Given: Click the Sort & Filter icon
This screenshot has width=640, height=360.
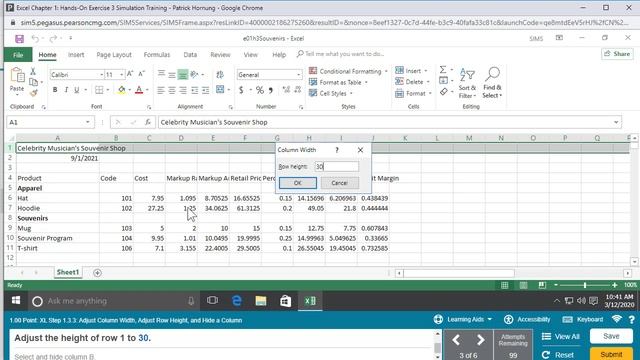Looking at the screenshot, I should coord(467,83).
